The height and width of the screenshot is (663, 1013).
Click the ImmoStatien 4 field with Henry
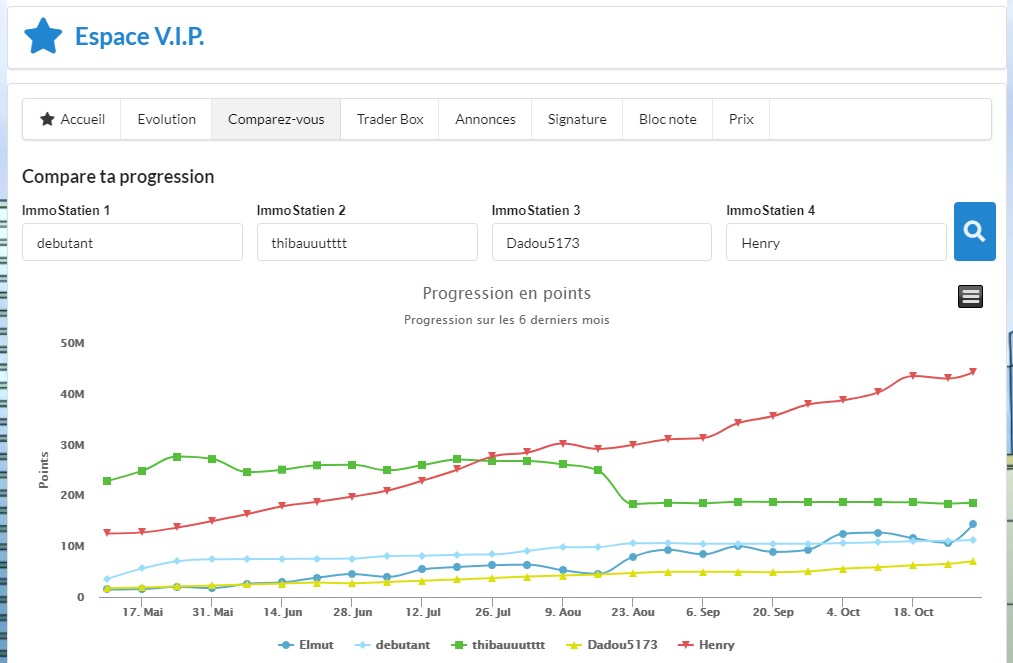pyautogui.click(x=836, y=242)
